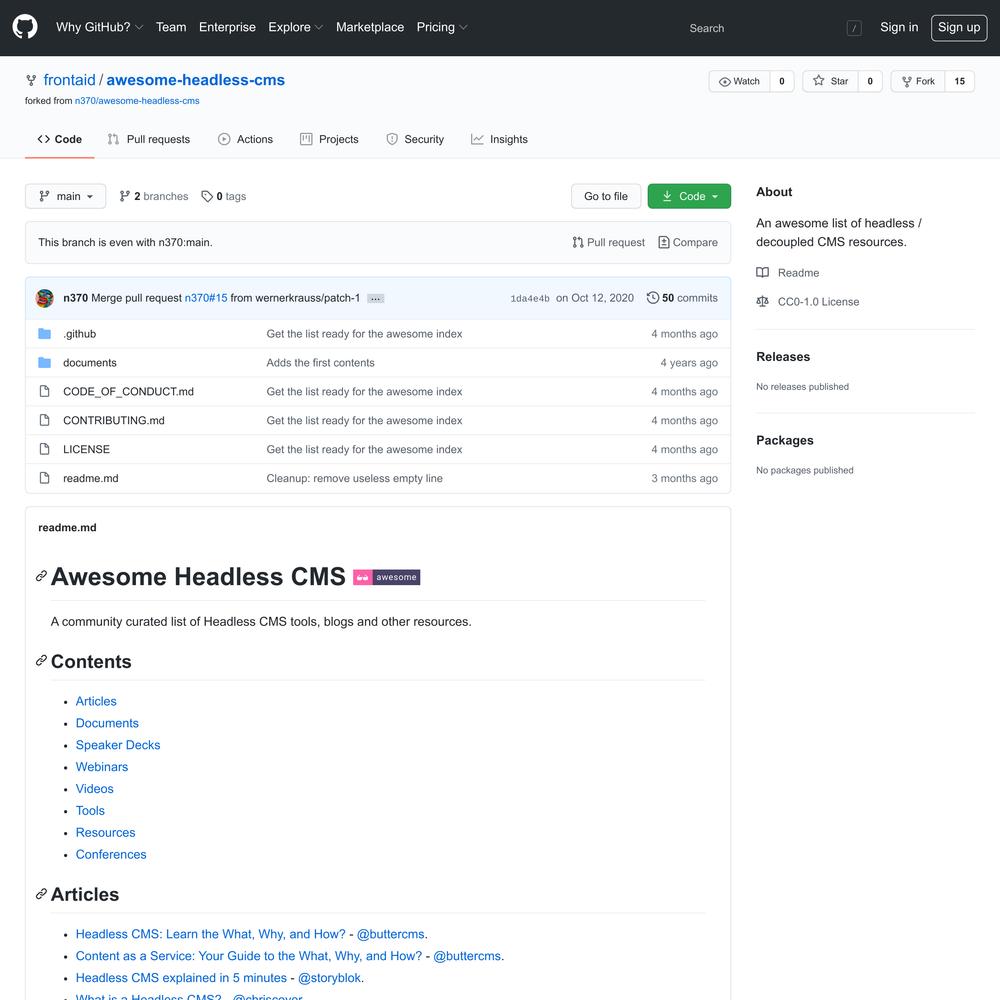
Task: Click the Sign in link
Action: [899, 27]
